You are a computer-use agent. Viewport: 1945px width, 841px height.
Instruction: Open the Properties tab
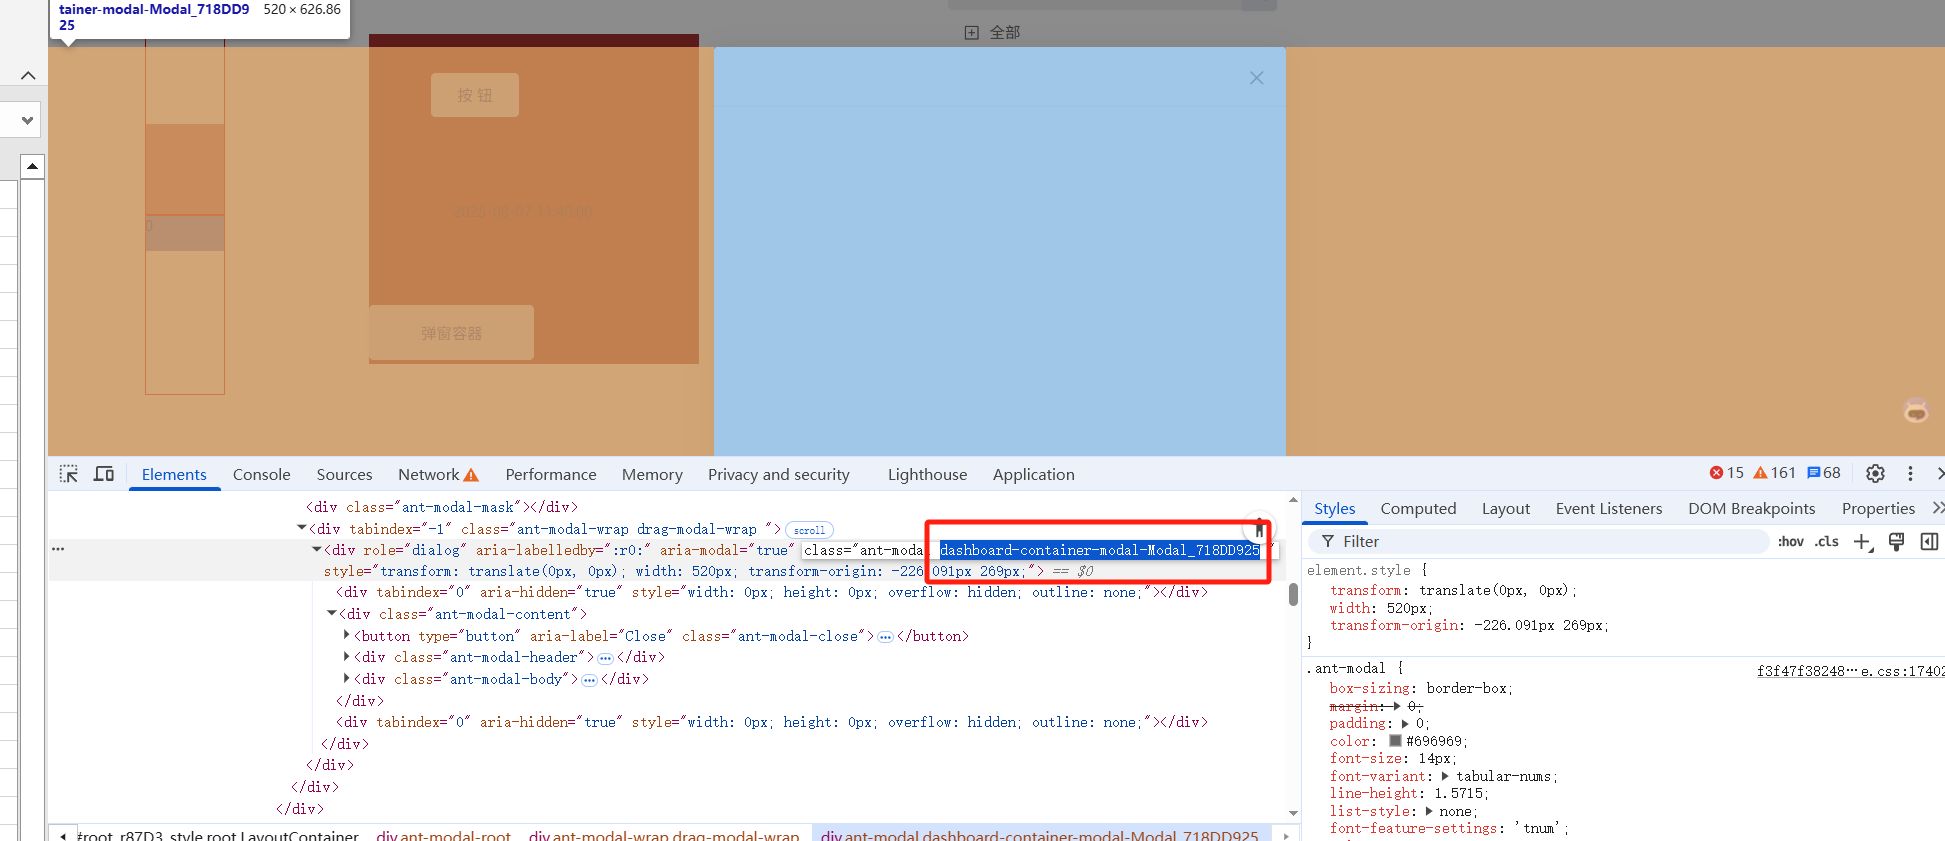click(x=1878, y=508)
